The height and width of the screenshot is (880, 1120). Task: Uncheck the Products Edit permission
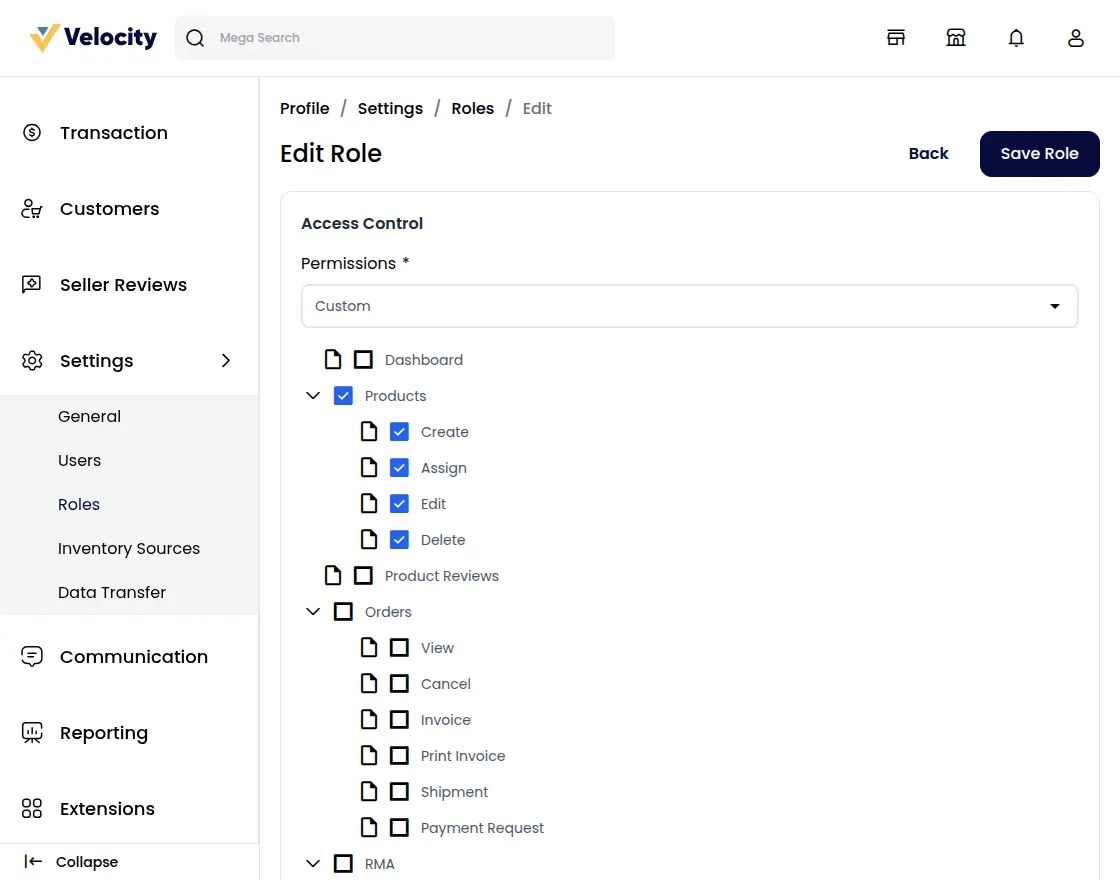coord(399,503)
